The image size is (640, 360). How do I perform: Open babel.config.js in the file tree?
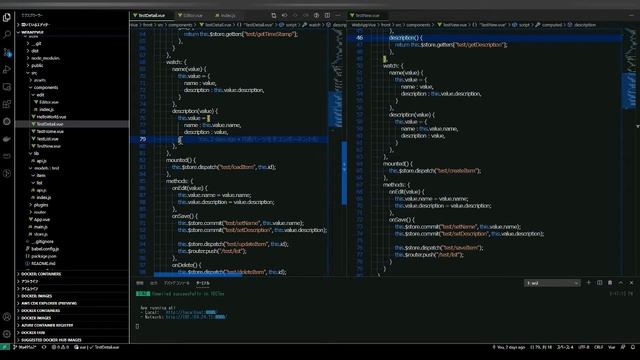click(x=45, y=249)
